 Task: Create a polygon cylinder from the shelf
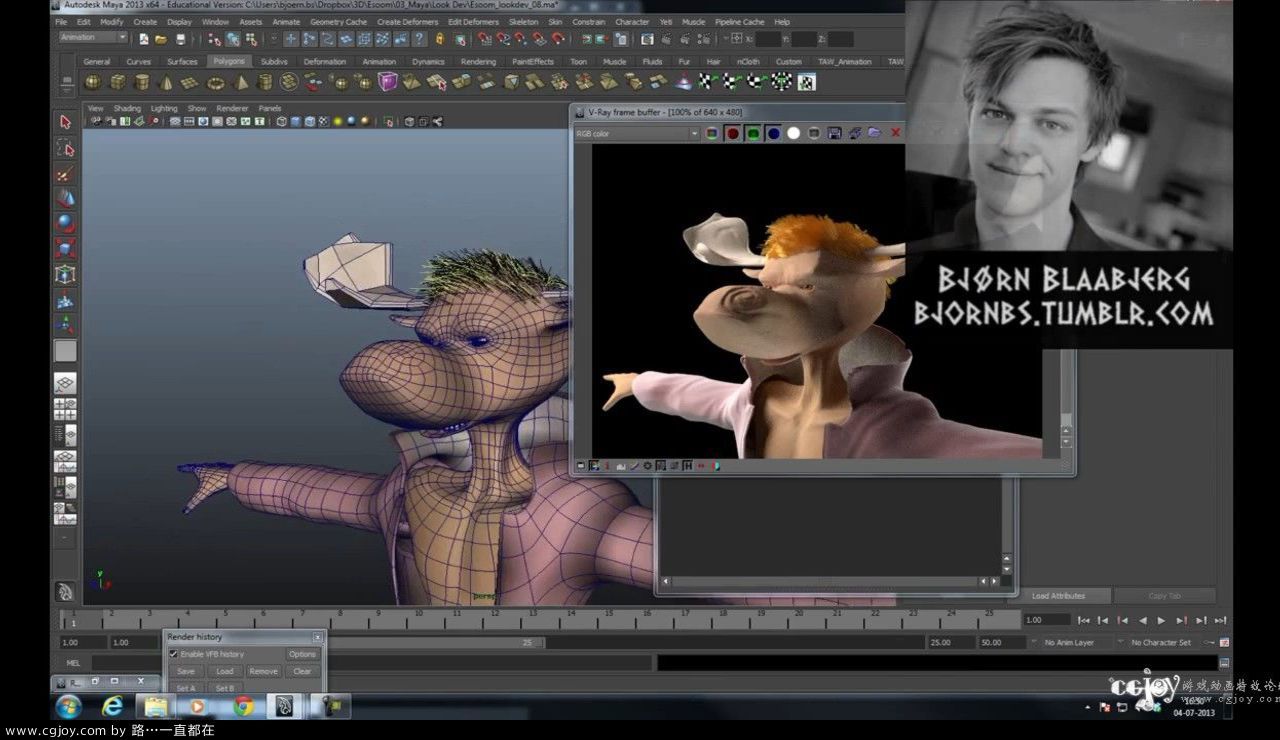[x=142, y=82]
